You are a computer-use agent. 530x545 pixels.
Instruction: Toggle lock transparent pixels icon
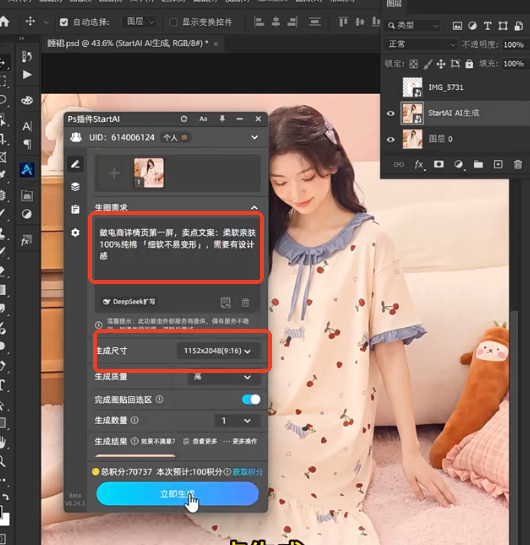click(414, 64)
